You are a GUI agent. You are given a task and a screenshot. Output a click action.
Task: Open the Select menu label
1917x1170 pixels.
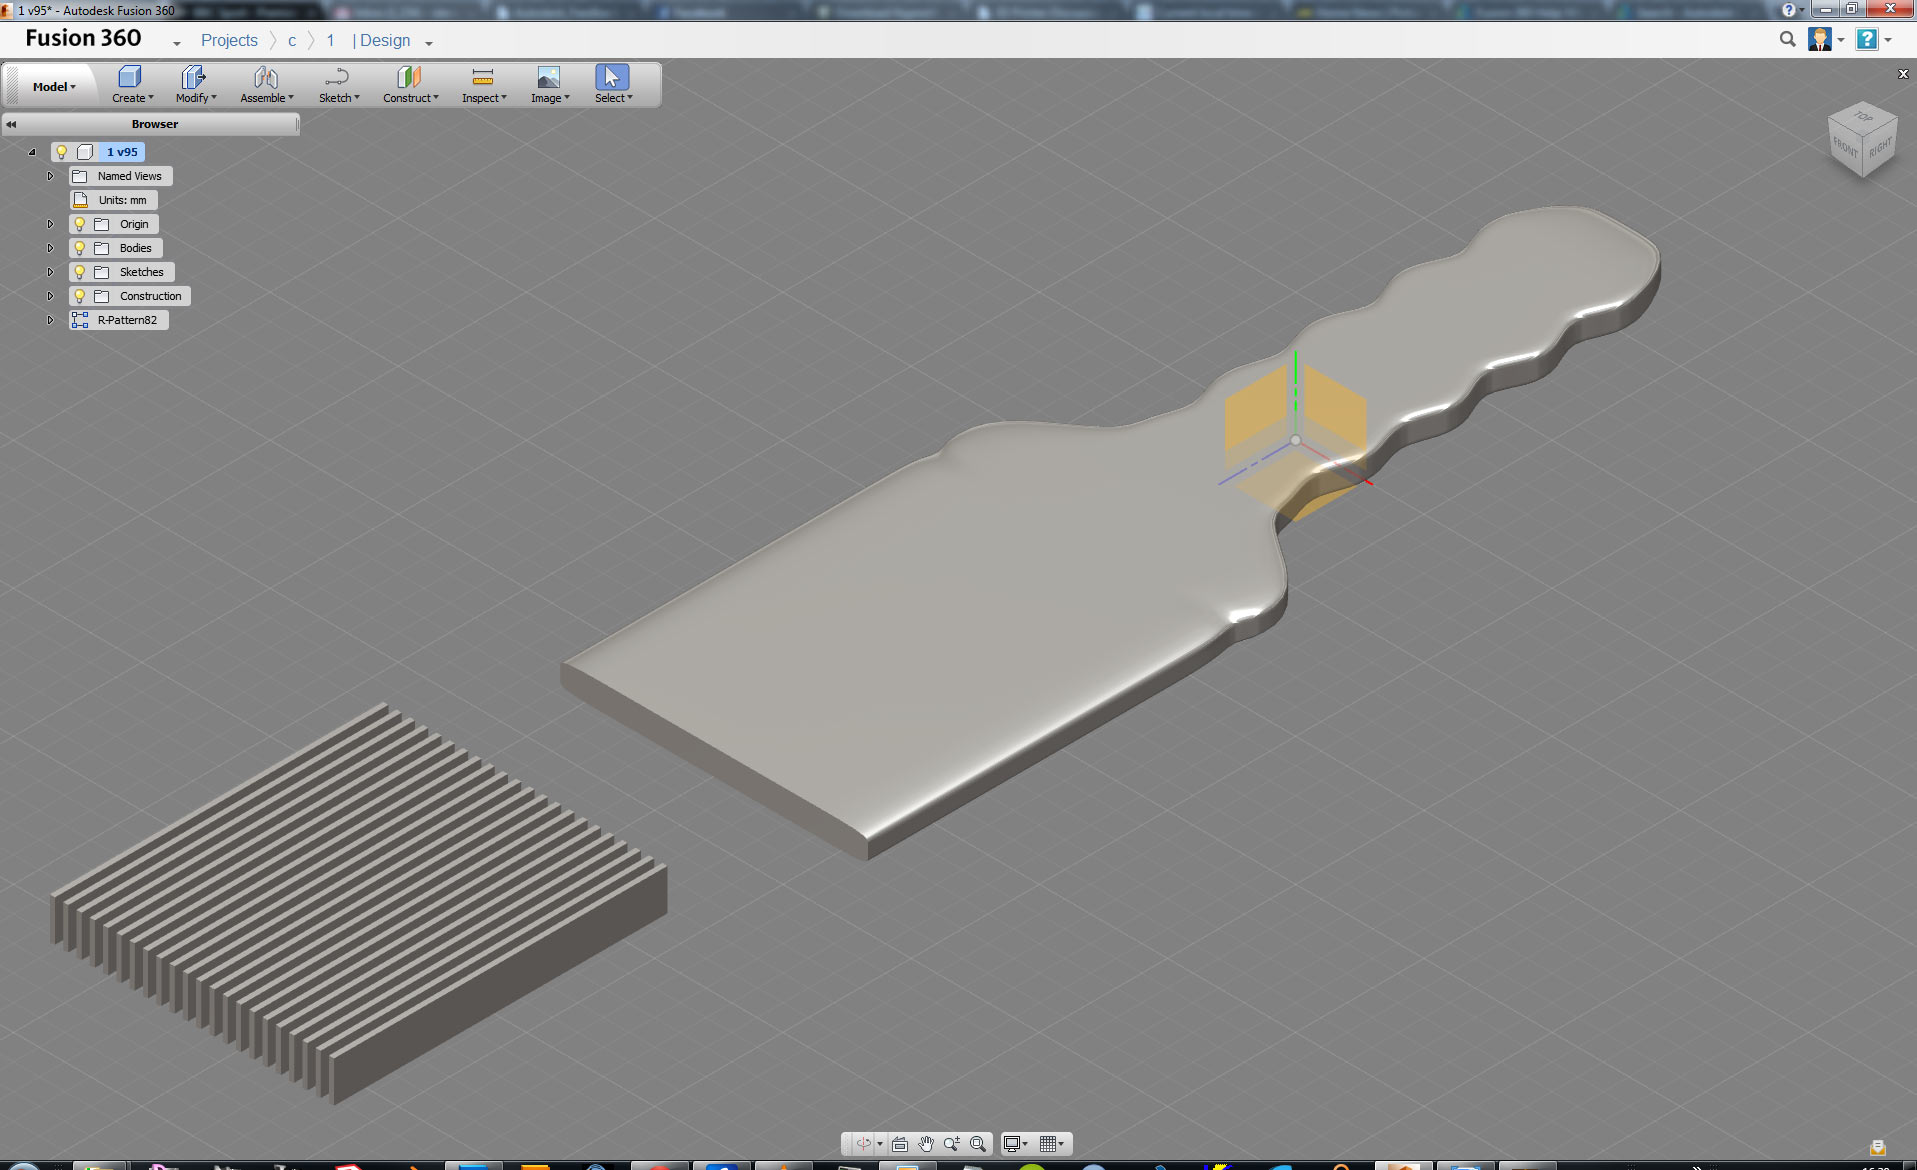coord(613,98)
